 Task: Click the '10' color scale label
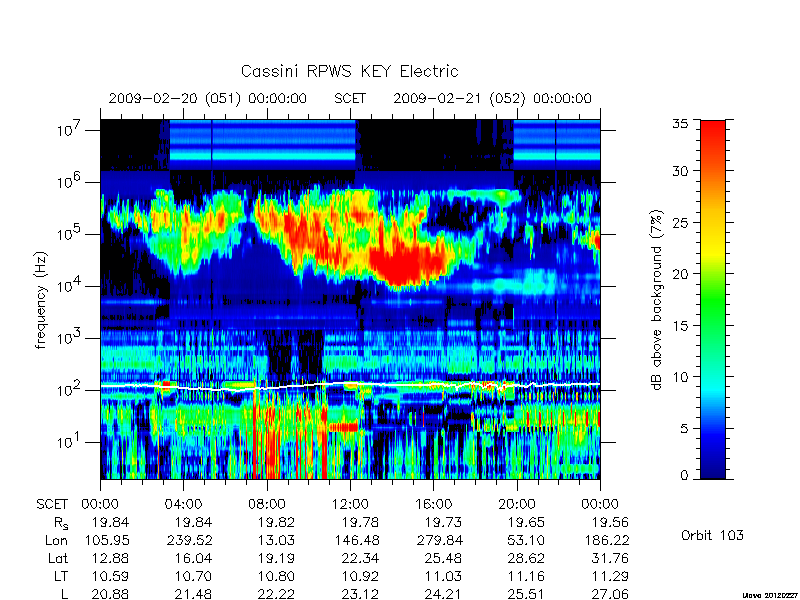click(680, 377)
